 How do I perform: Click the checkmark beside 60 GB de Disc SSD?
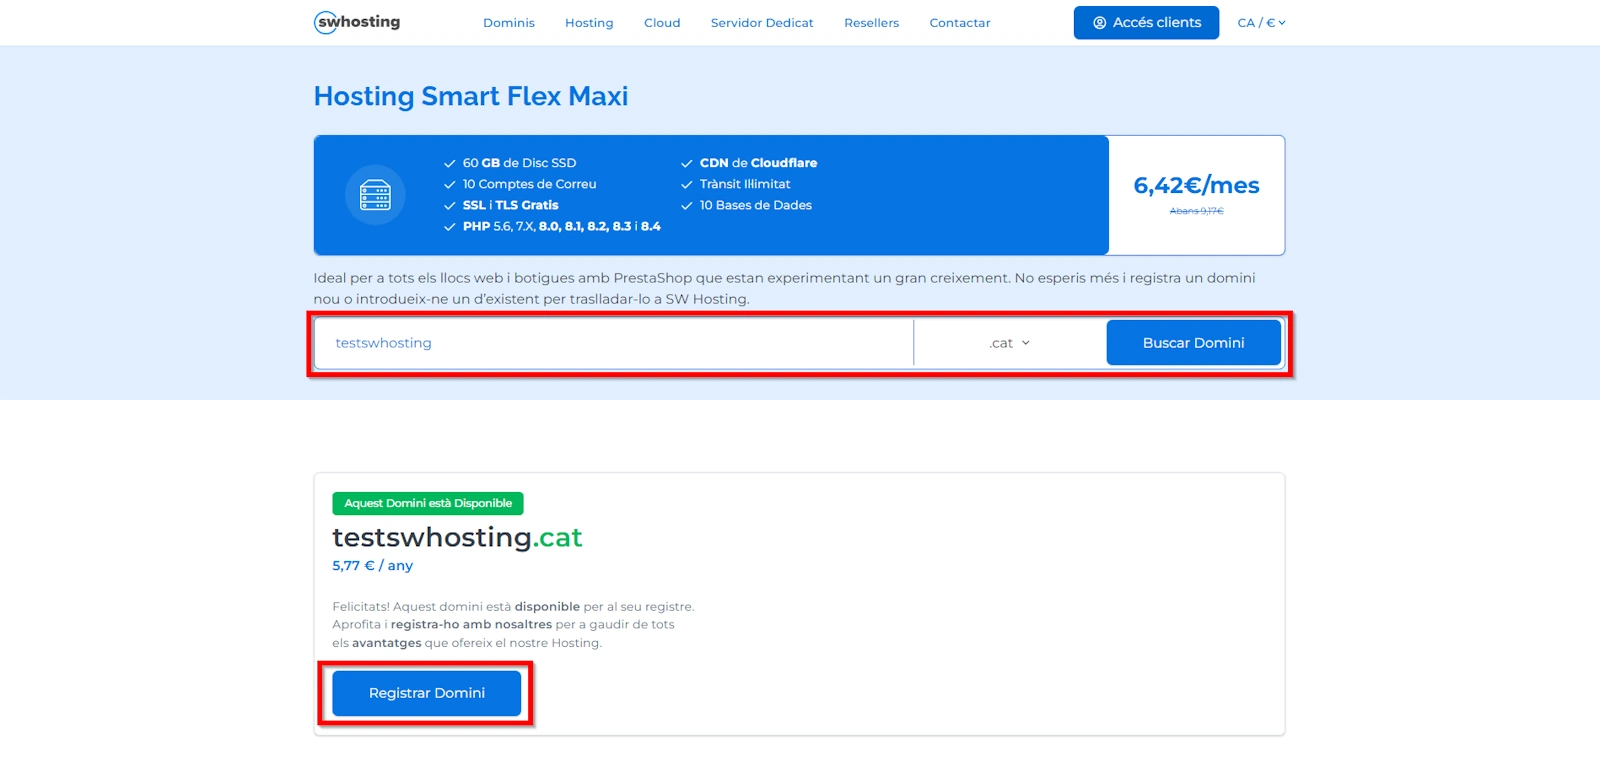point(450,163)
